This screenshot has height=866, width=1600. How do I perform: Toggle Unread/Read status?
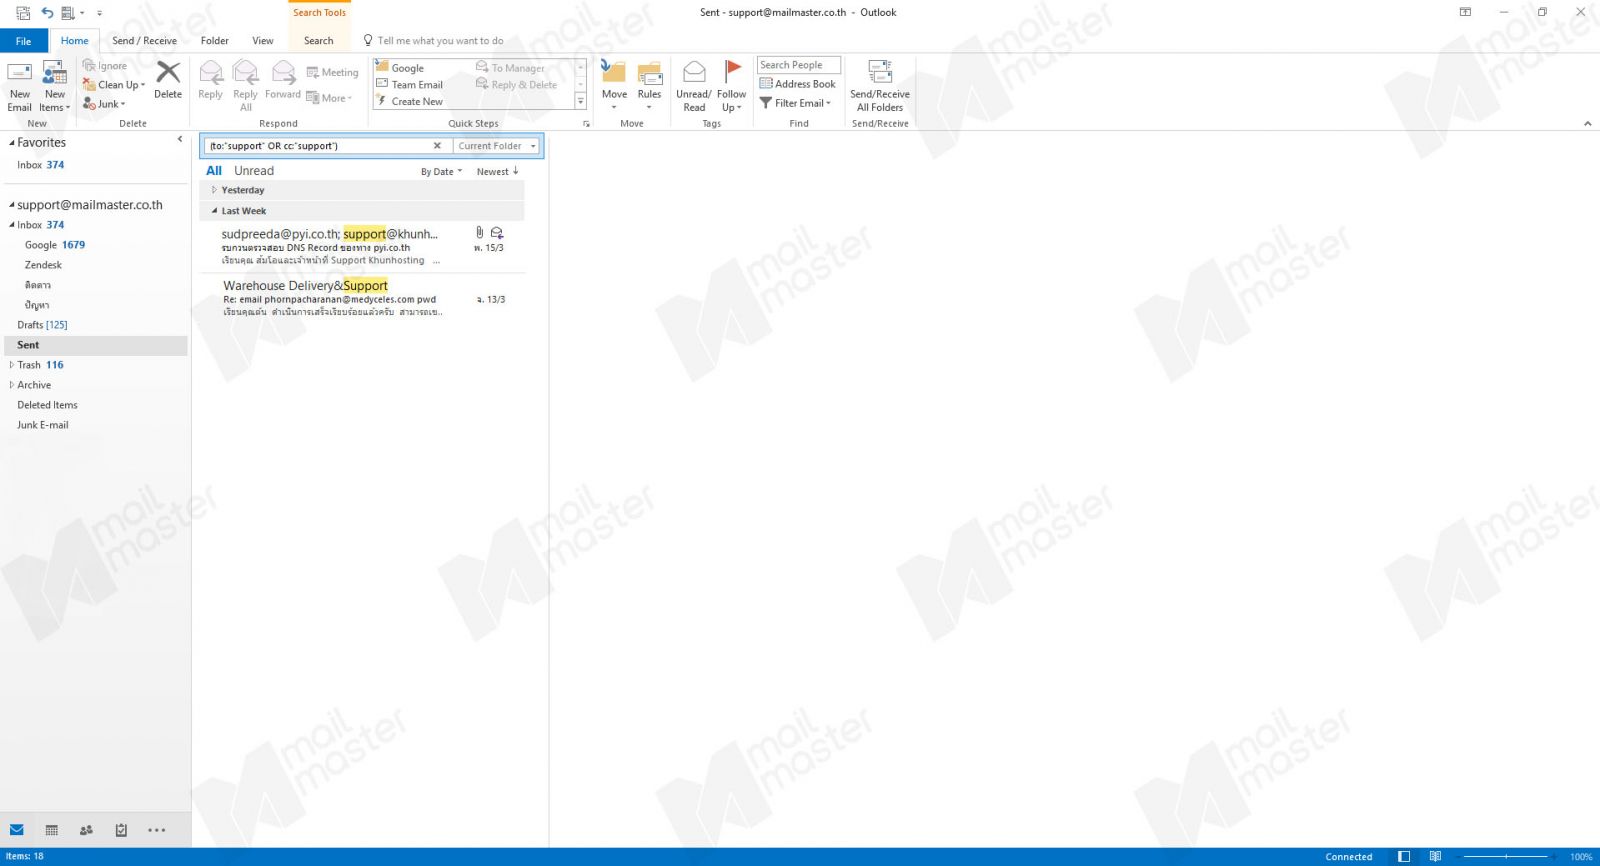[x=694, y=86]
